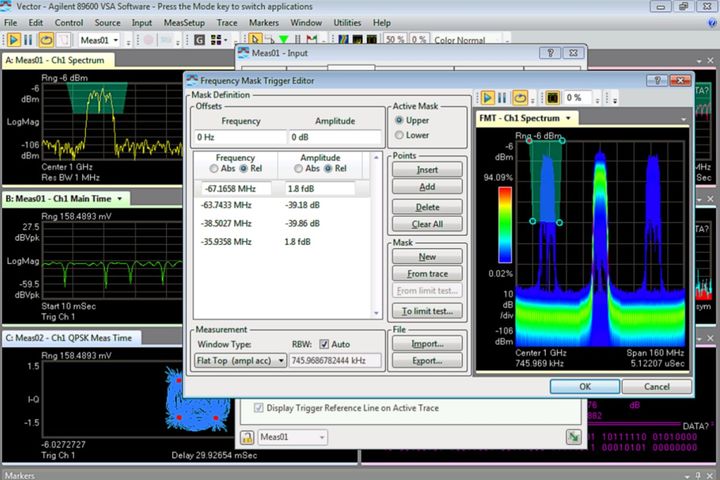The height and width of the screenshot is (480, 720).
Task: Click the Restart loop icon in main toolbar
Action: pos(47,40)
